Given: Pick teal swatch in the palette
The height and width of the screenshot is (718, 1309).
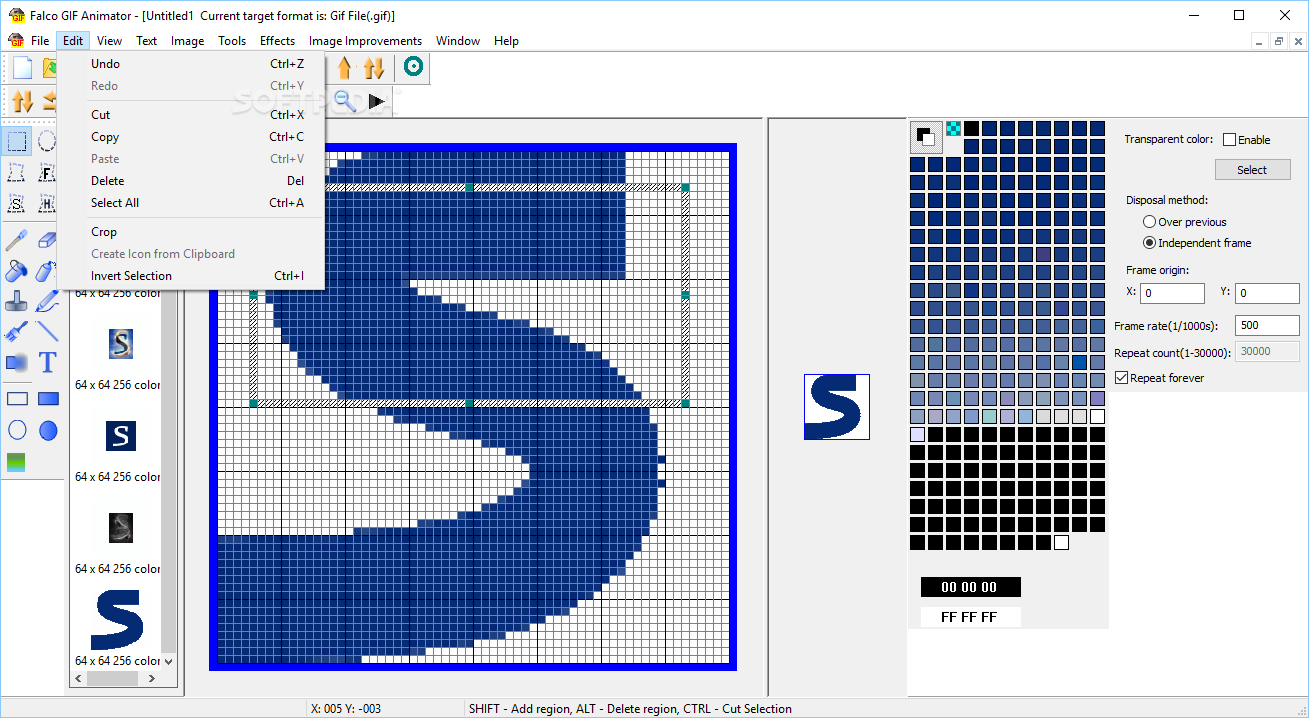Looking at the screenshot, I should 989,416.
